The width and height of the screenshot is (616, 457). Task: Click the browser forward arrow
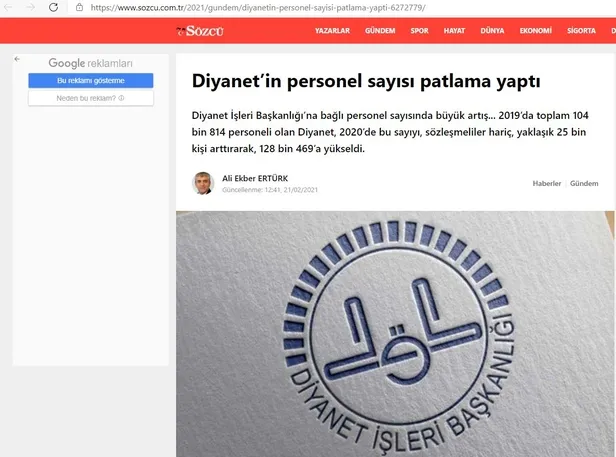(31, 7)
